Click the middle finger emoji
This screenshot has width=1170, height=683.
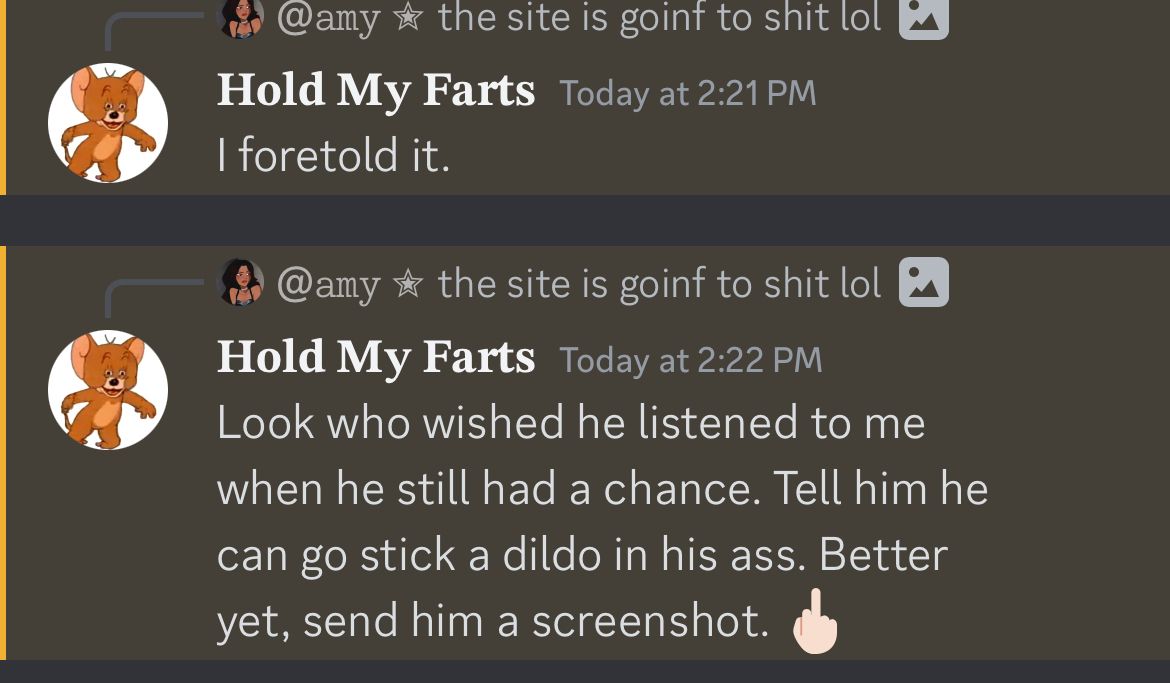coord(816,621)
